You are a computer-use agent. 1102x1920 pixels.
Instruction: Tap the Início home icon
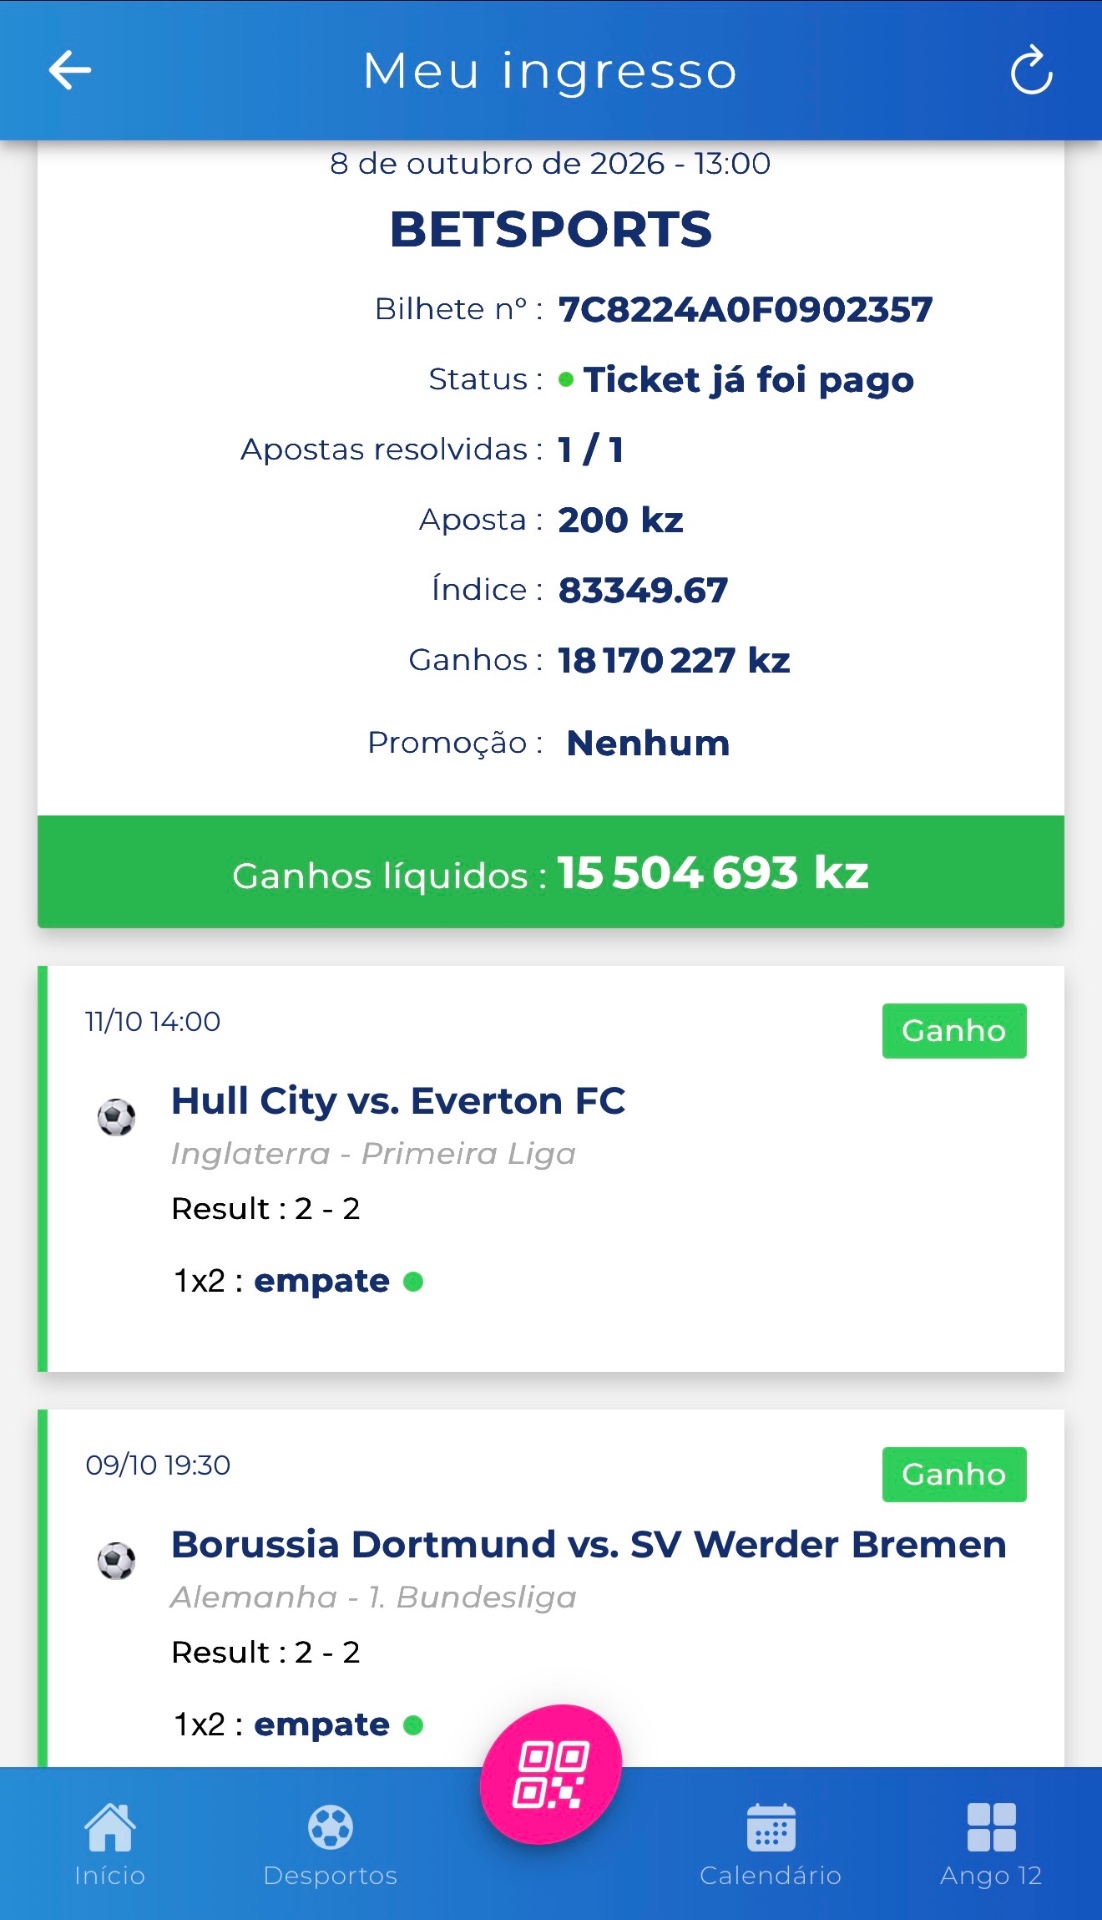pos(110,1828)
